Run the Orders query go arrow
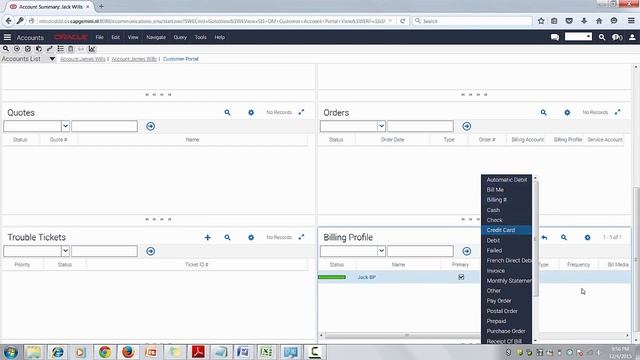Viewport: 640px width, 360px height. (467, 126)
